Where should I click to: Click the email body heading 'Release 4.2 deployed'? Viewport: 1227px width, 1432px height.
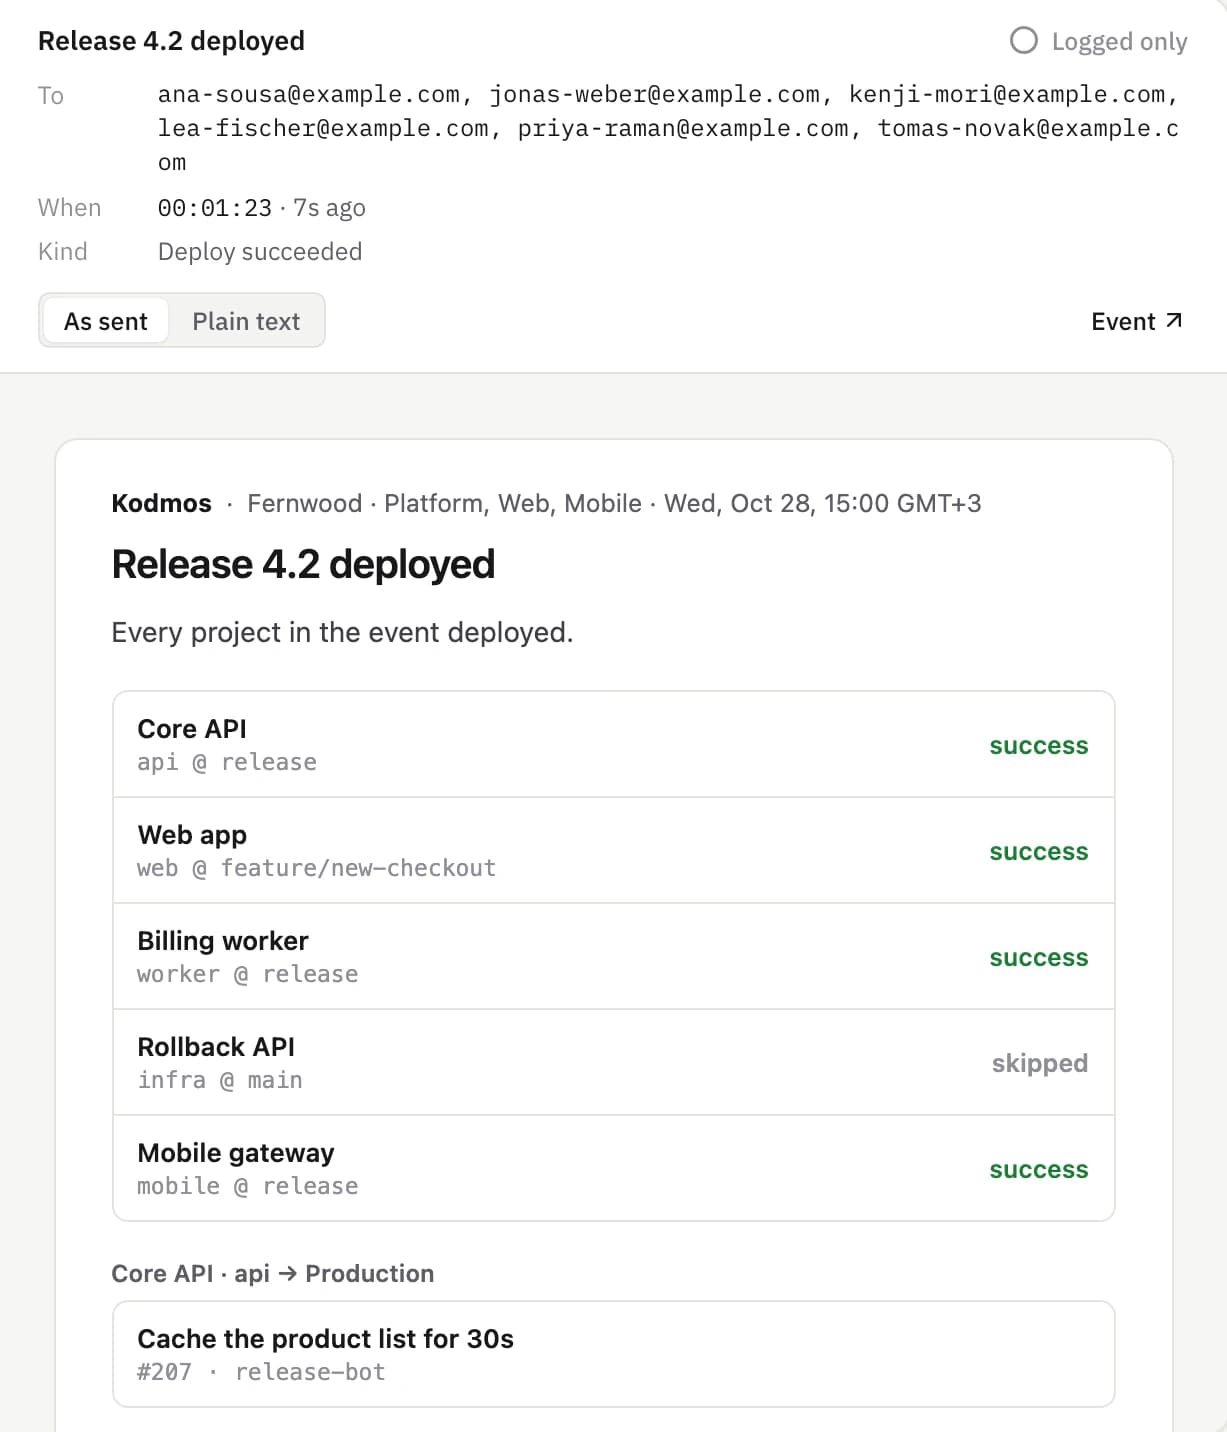[x=303, y=564]
